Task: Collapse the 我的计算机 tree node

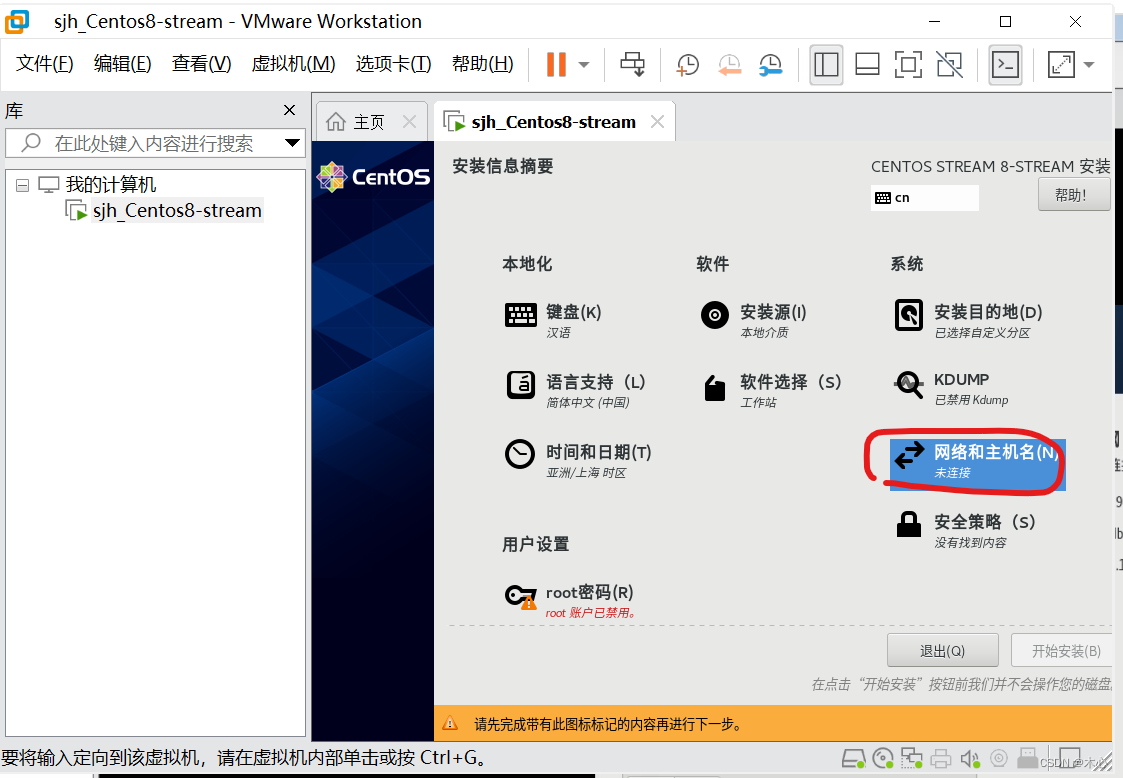Action: (x=22, y=186)
